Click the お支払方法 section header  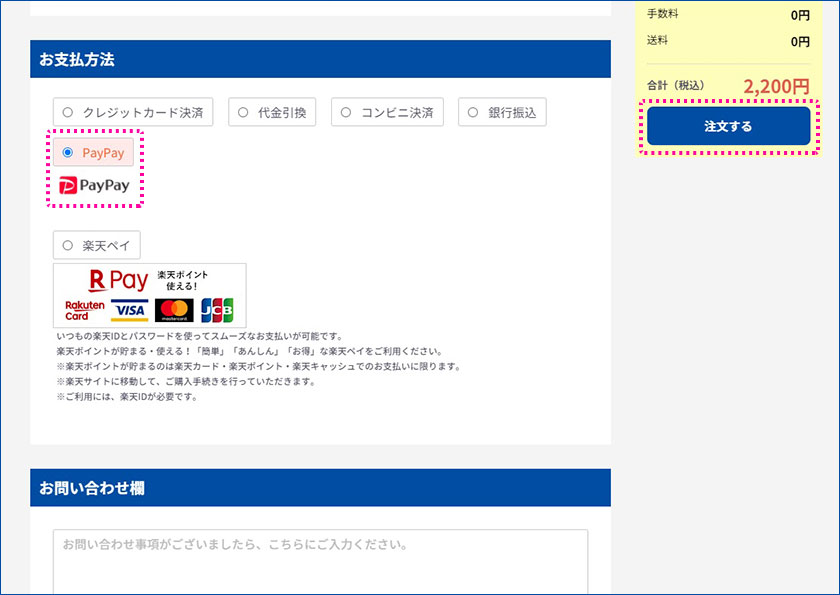pos(320,59)
